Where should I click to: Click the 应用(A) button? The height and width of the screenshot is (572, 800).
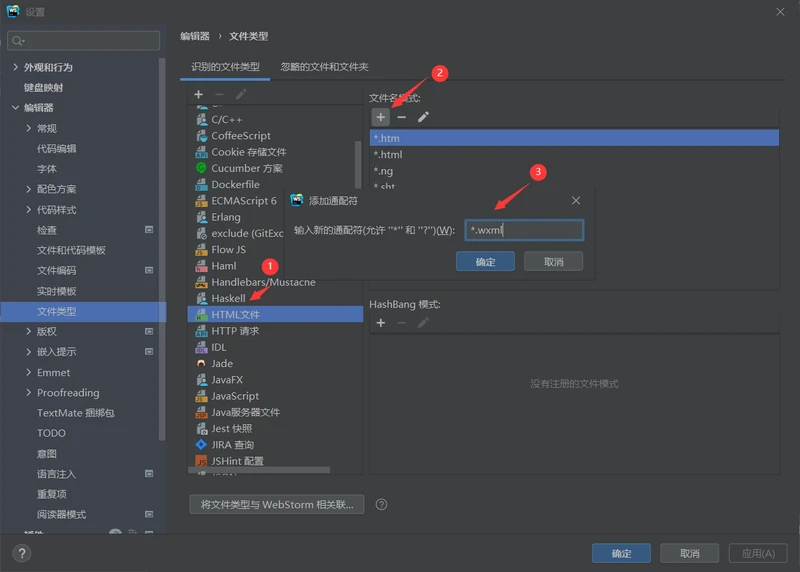click(758, 554)
